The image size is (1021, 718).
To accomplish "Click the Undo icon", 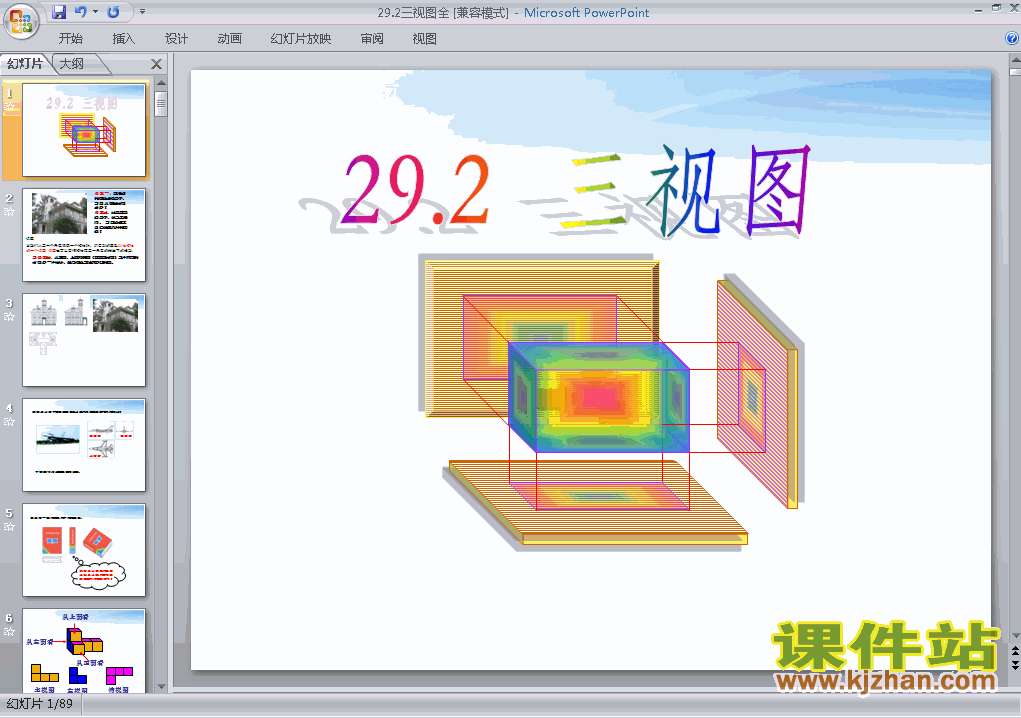I will click(x=81, y=12).
